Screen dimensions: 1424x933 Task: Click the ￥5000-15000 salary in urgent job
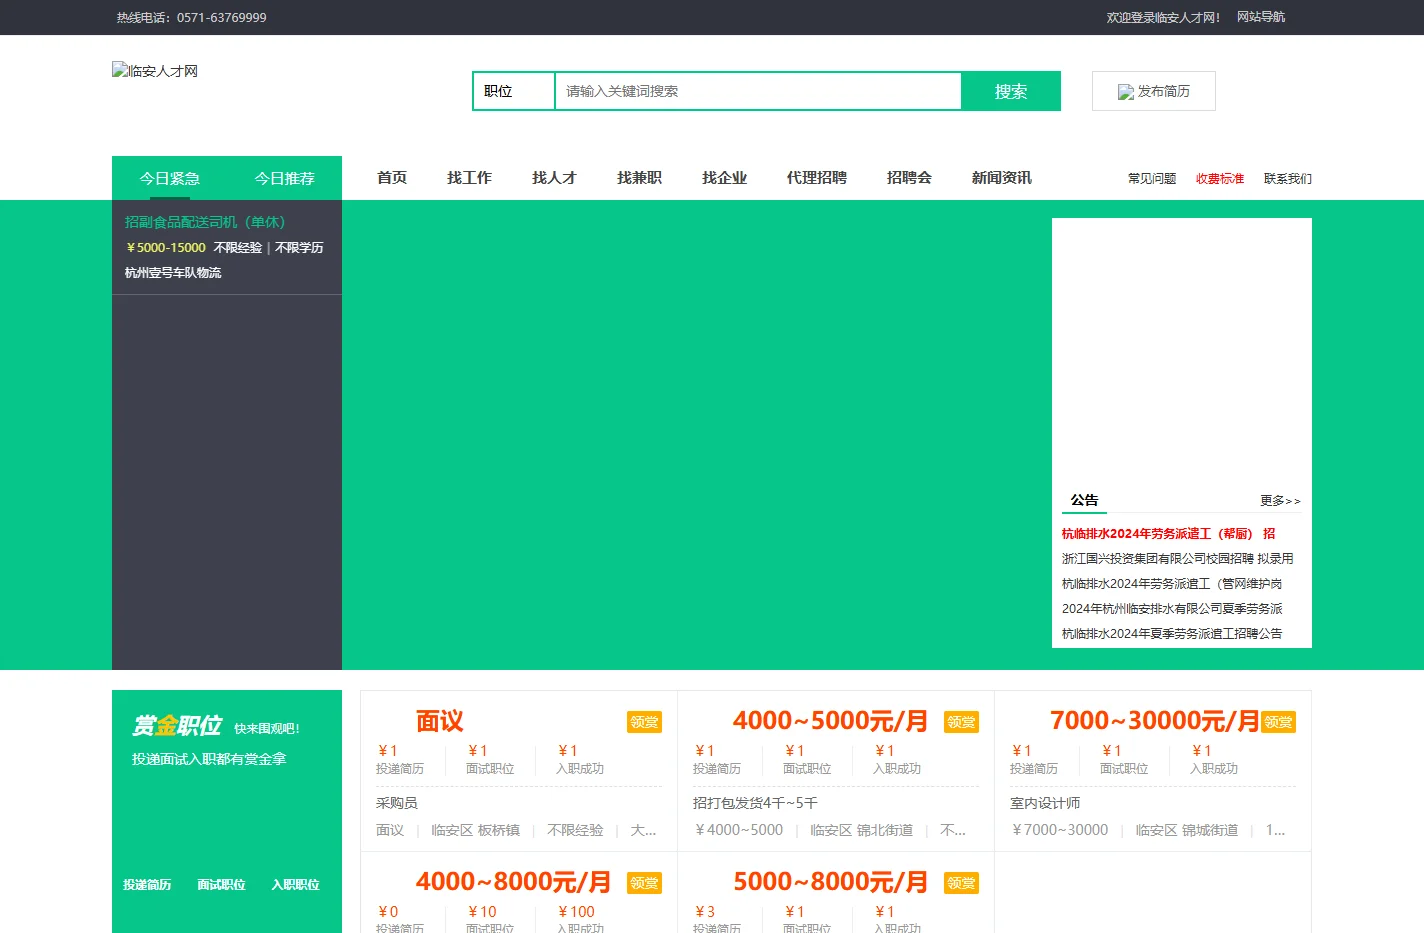(x=165, y=248)
